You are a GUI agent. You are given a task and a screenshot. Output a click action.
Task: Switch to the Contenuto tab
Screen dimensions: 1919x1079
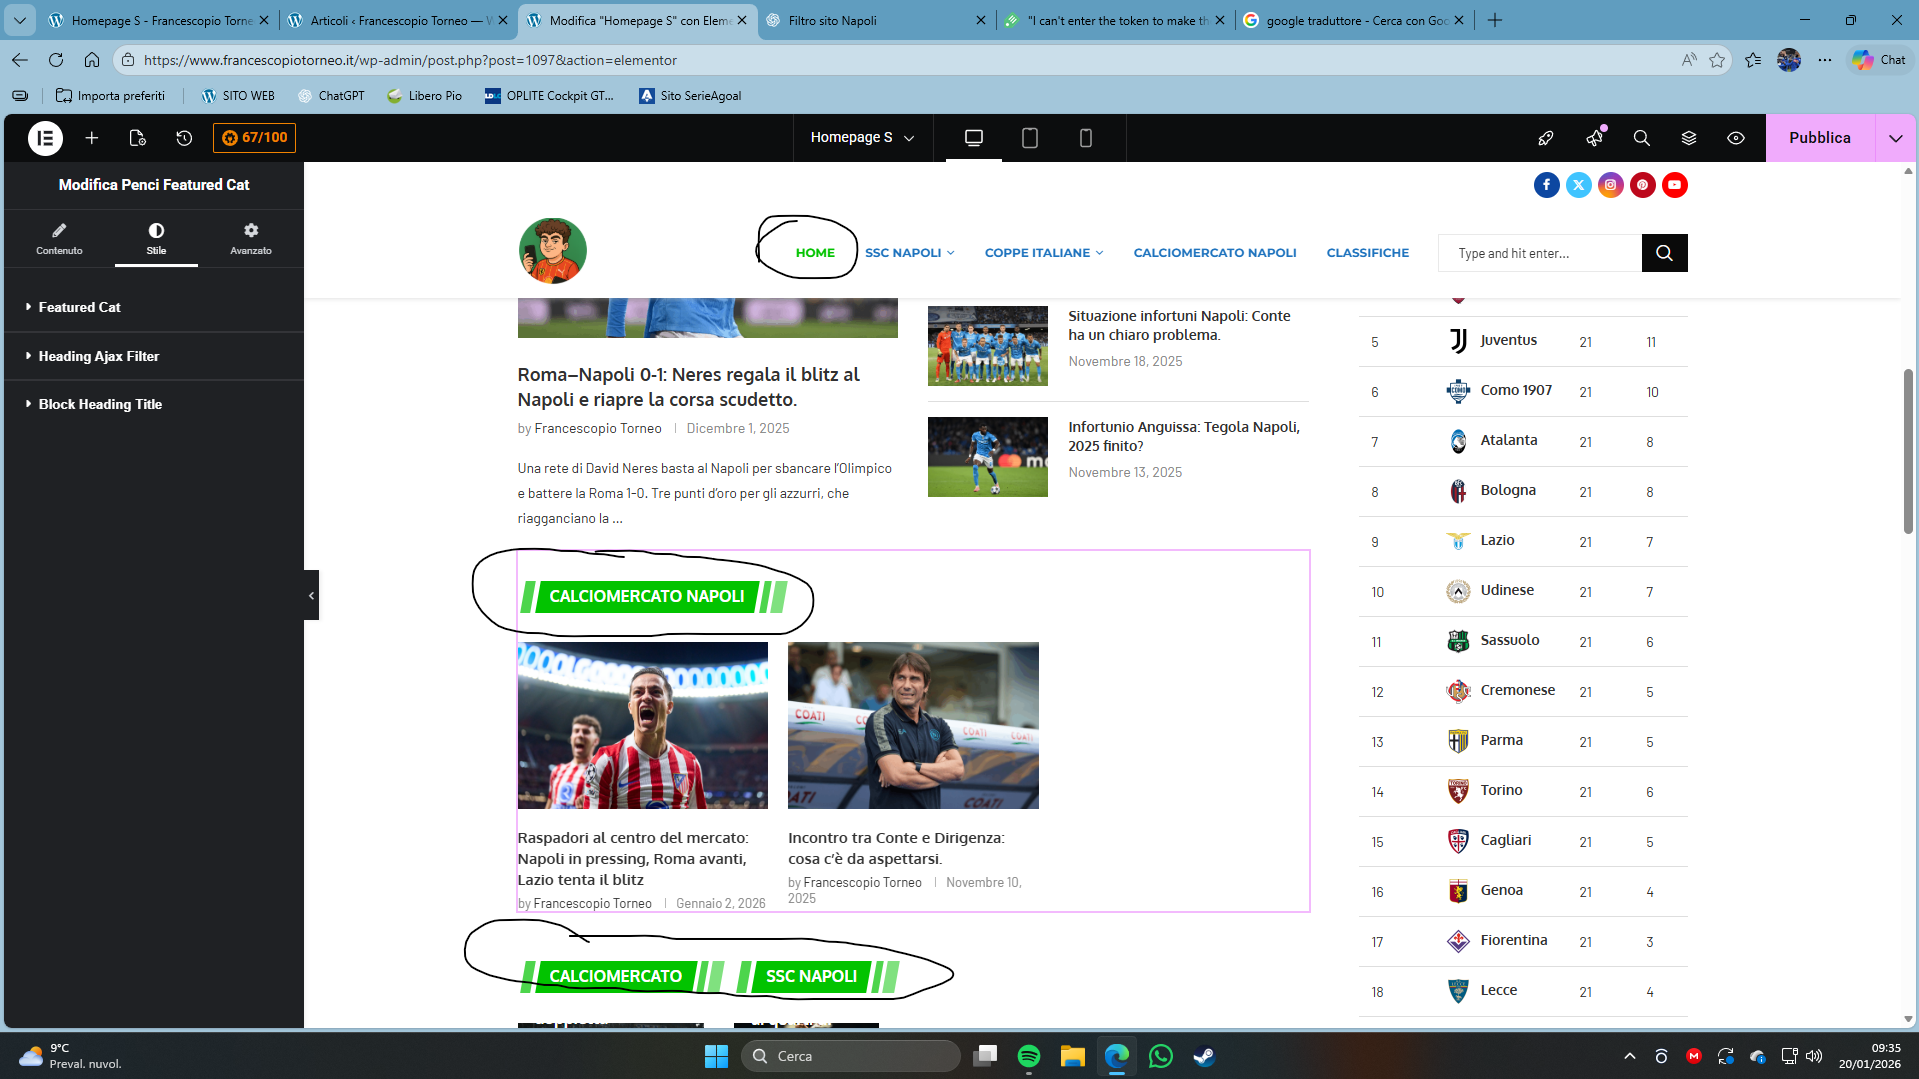[x=59, y=239]
